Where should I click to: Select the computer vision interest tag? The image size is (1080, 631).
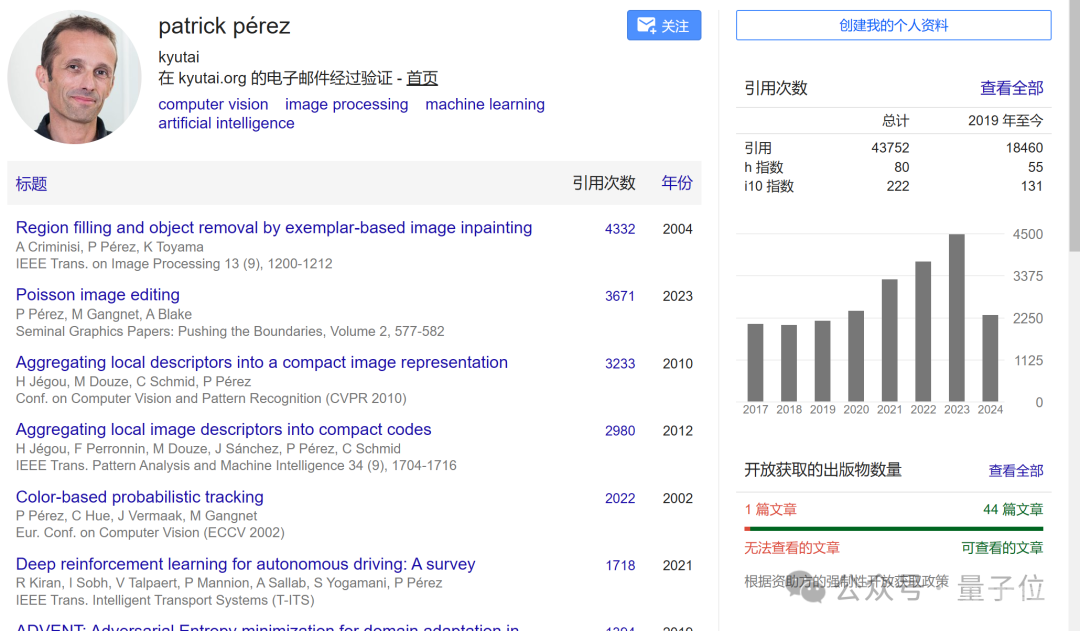click(x=213, y=104)
